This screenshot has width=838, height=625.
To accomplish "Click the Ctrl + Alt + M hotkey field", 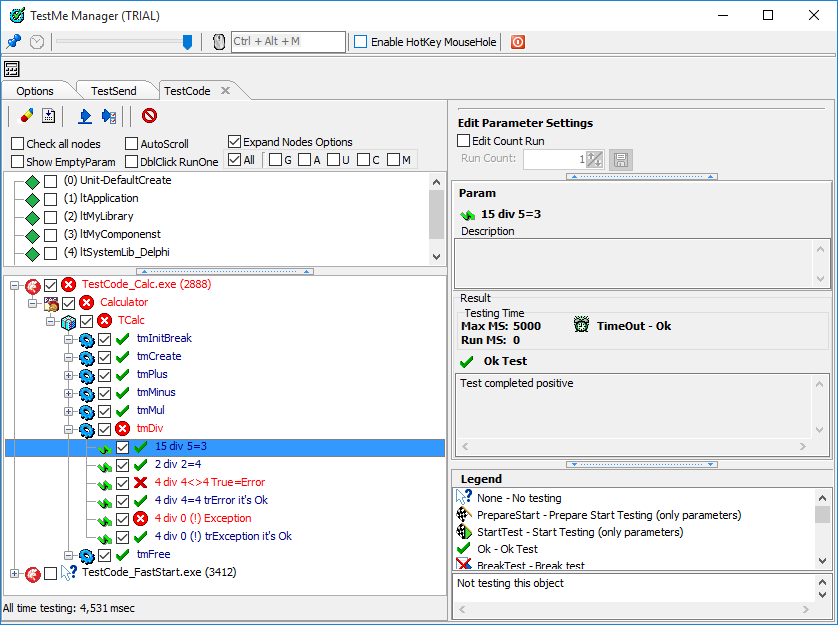I will (288, 42).
